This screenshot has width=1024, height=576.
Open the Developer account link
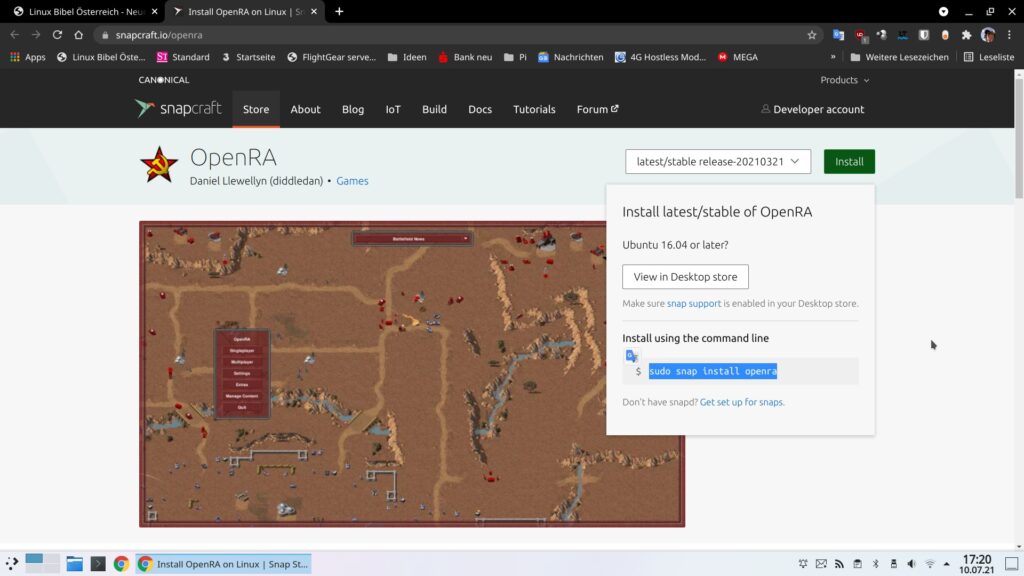click(812, 109)
